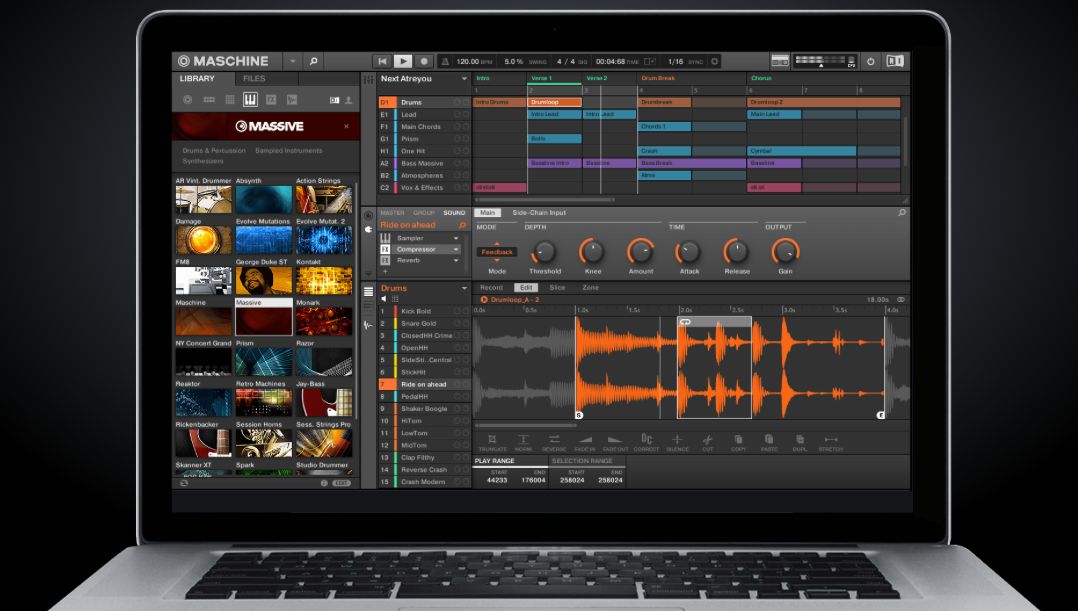Select the Projects browser icon
The width and height of the screenshot is (1078, 611).
[187, 100]
